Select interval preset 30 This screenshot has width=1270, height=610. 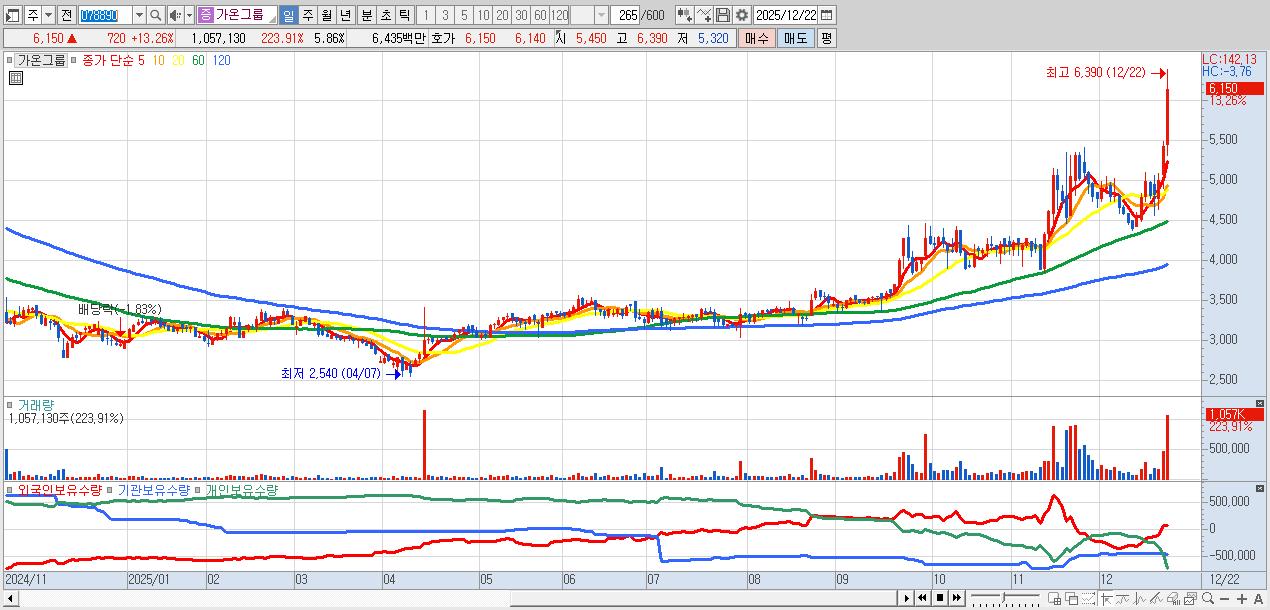click(x=521, y=15)
